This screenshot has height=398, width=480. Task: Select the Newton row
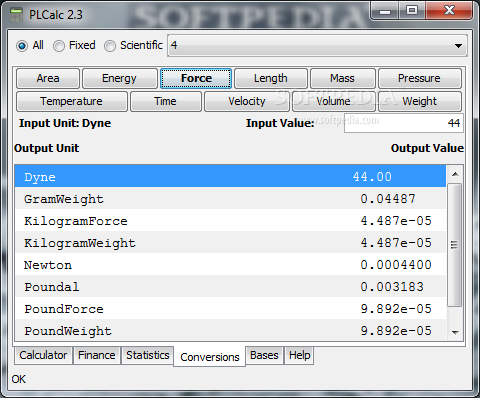(230, 264)
